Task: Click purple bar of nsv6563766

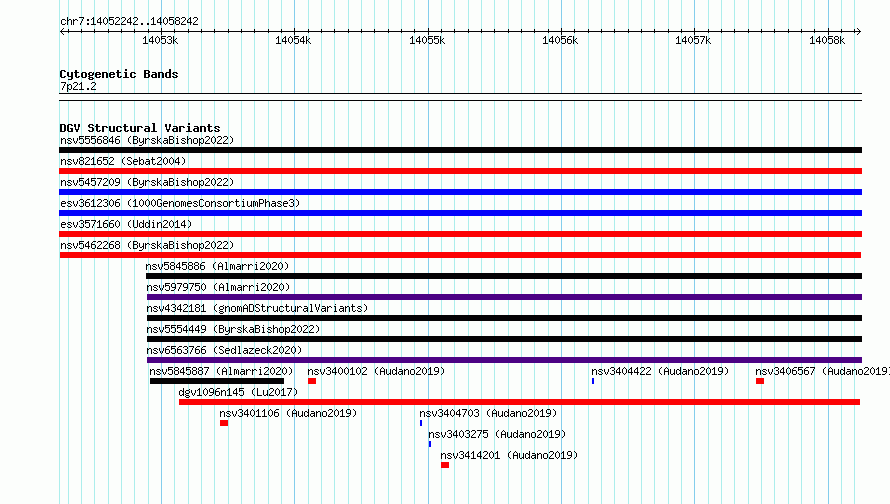Action: coord(504,360)
